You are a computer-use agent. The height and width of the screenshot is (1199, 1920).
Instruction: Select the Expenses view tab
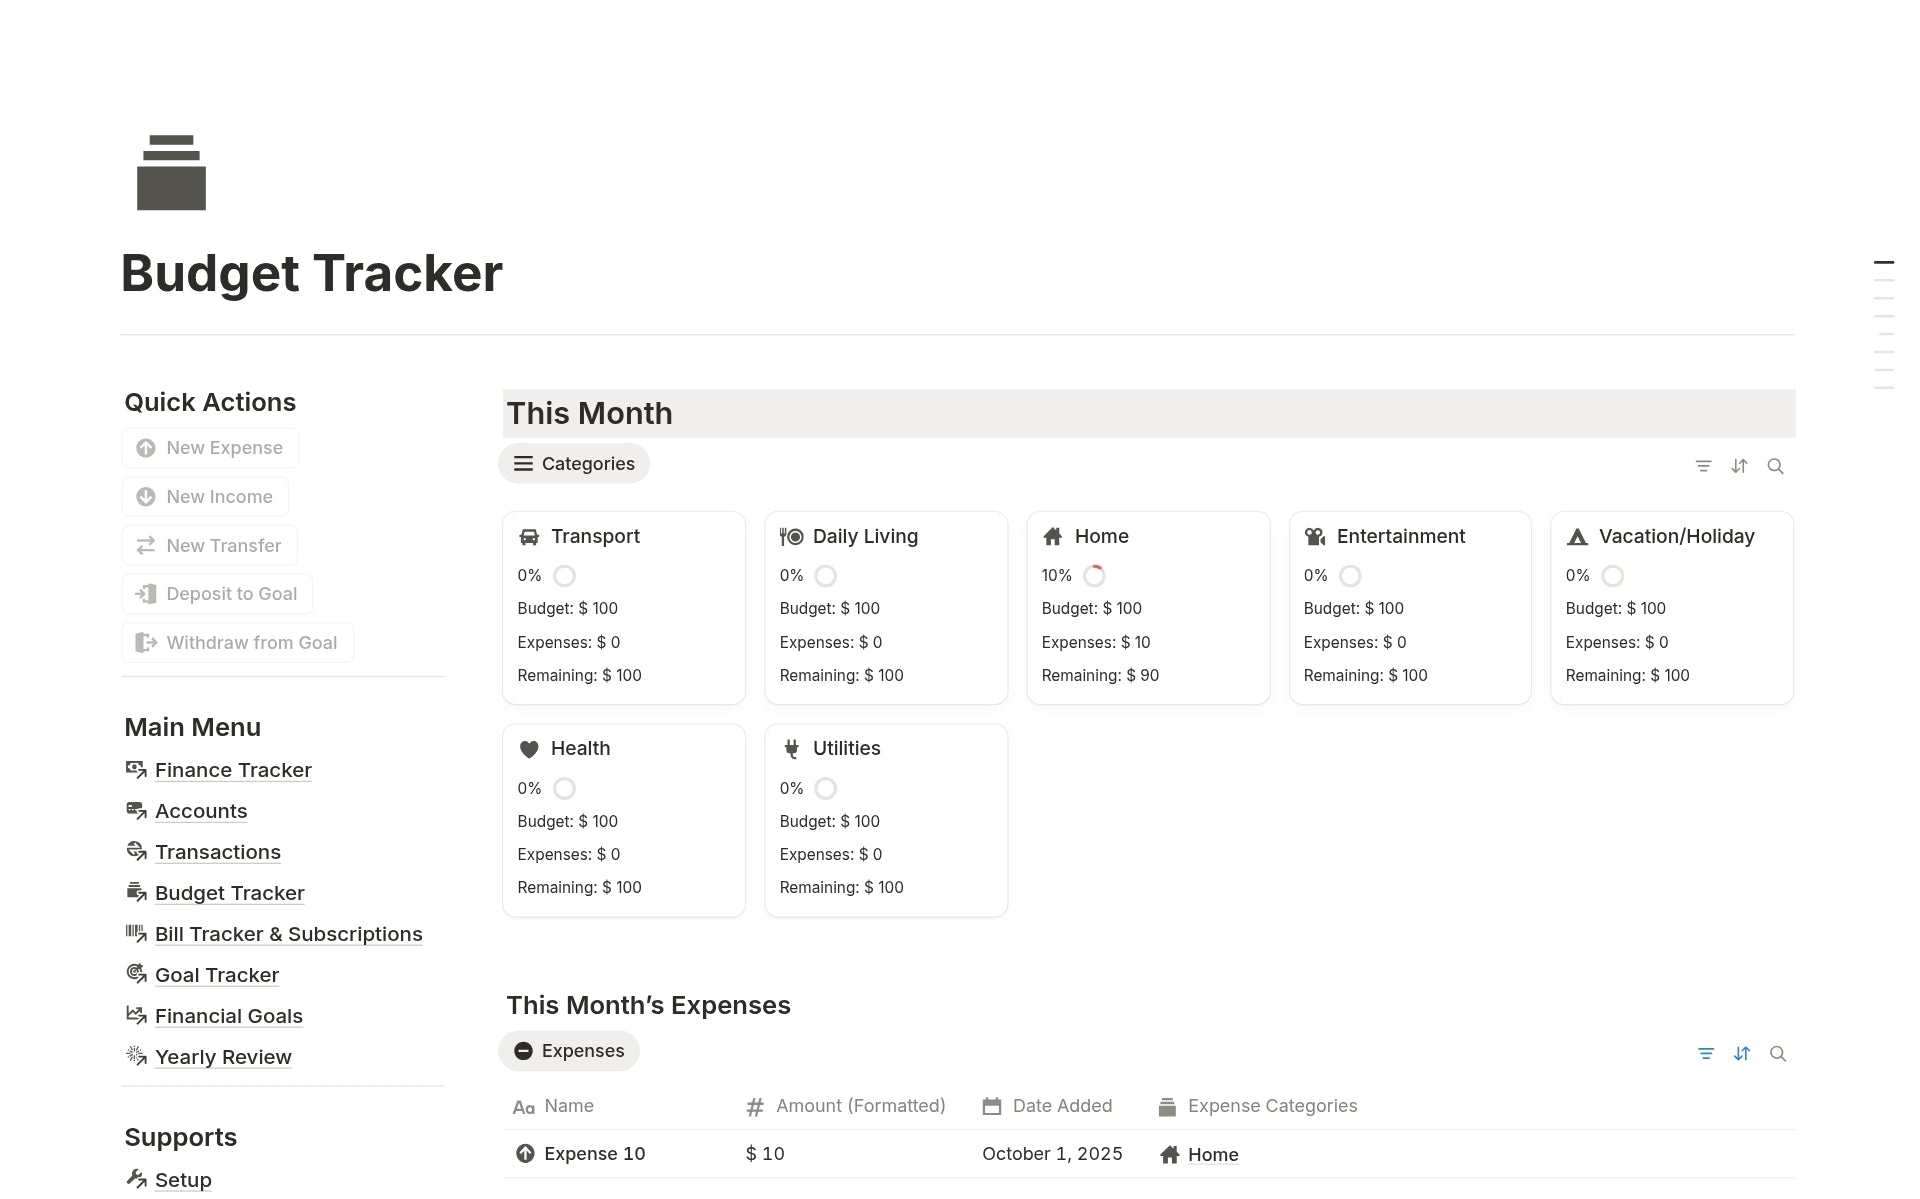click(x=569, y=1051)
